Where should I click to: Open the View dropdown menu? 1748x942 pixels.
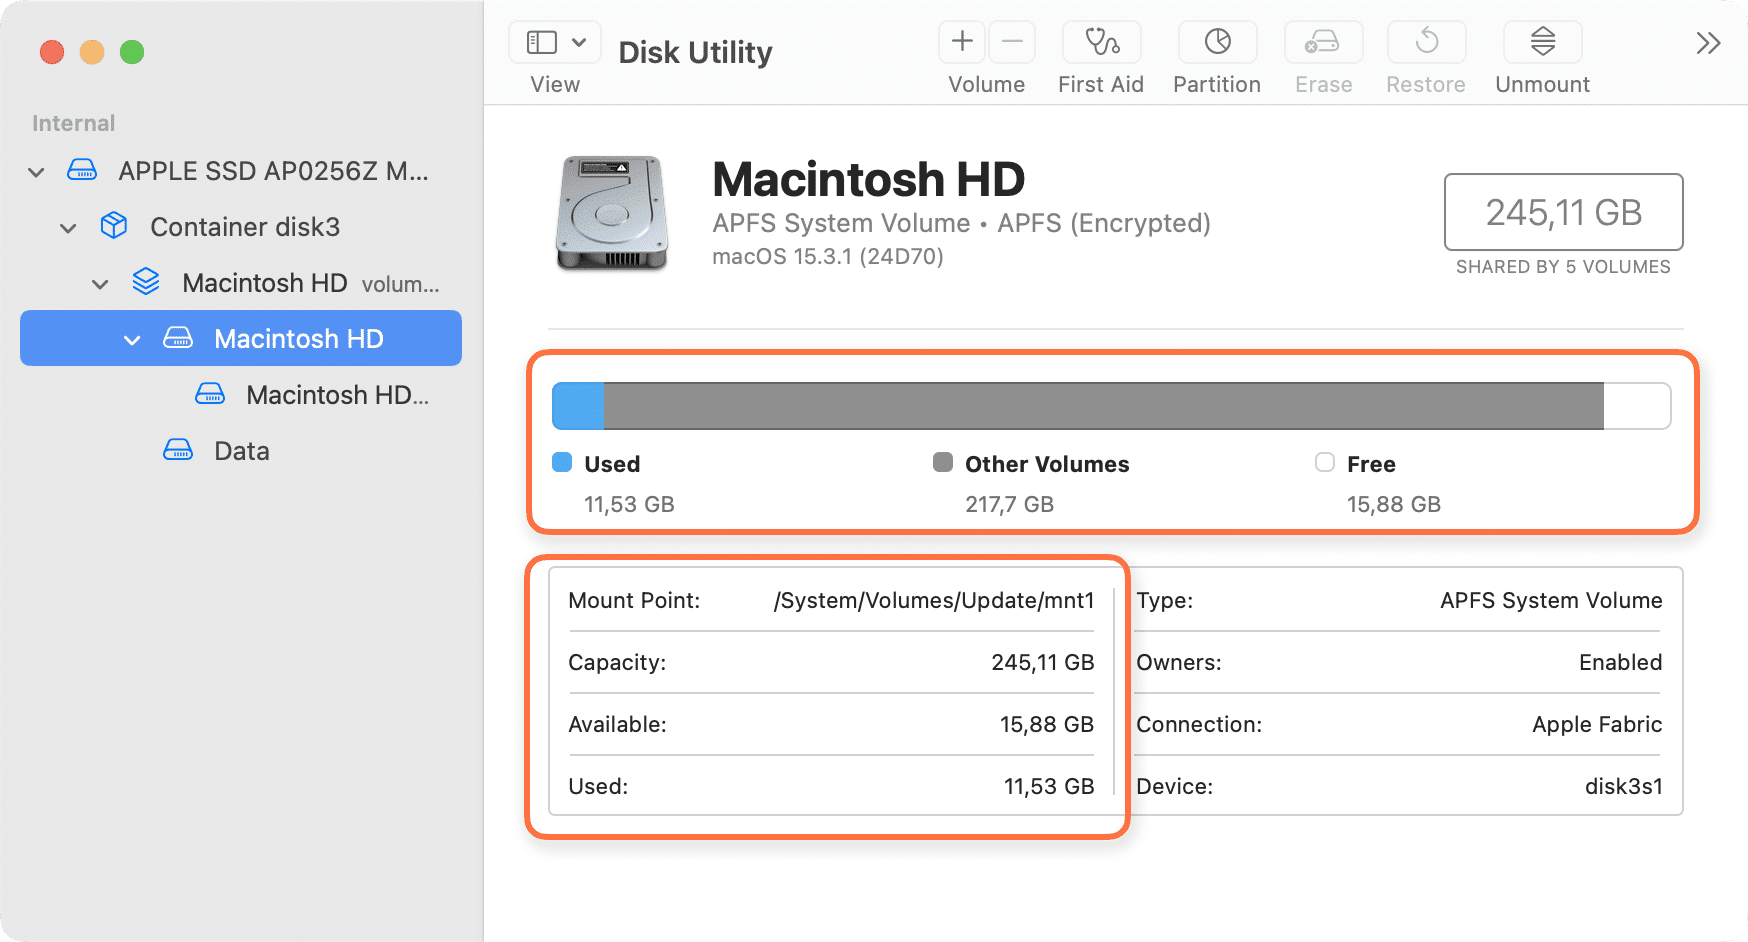click(578, 42)
